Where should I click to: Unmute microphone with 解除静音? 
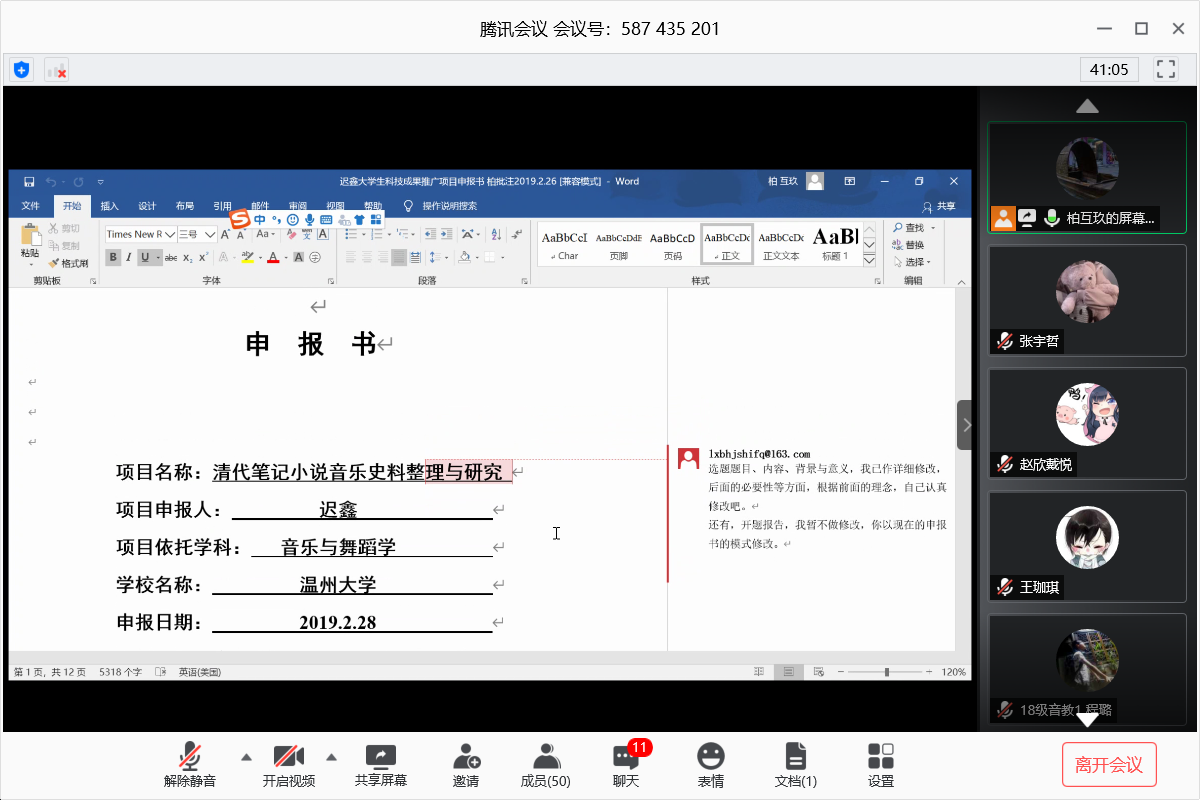(190, 757)
